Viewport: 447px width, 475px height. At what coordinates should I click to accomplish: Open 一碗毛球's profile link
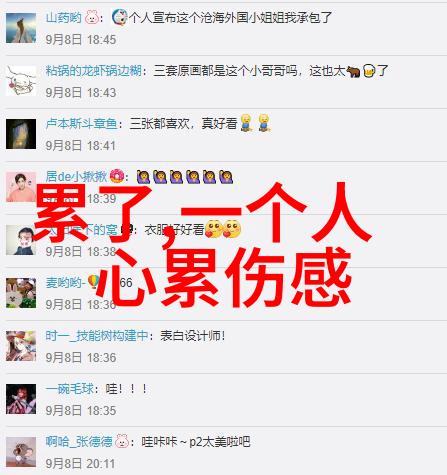coord(70,389)
